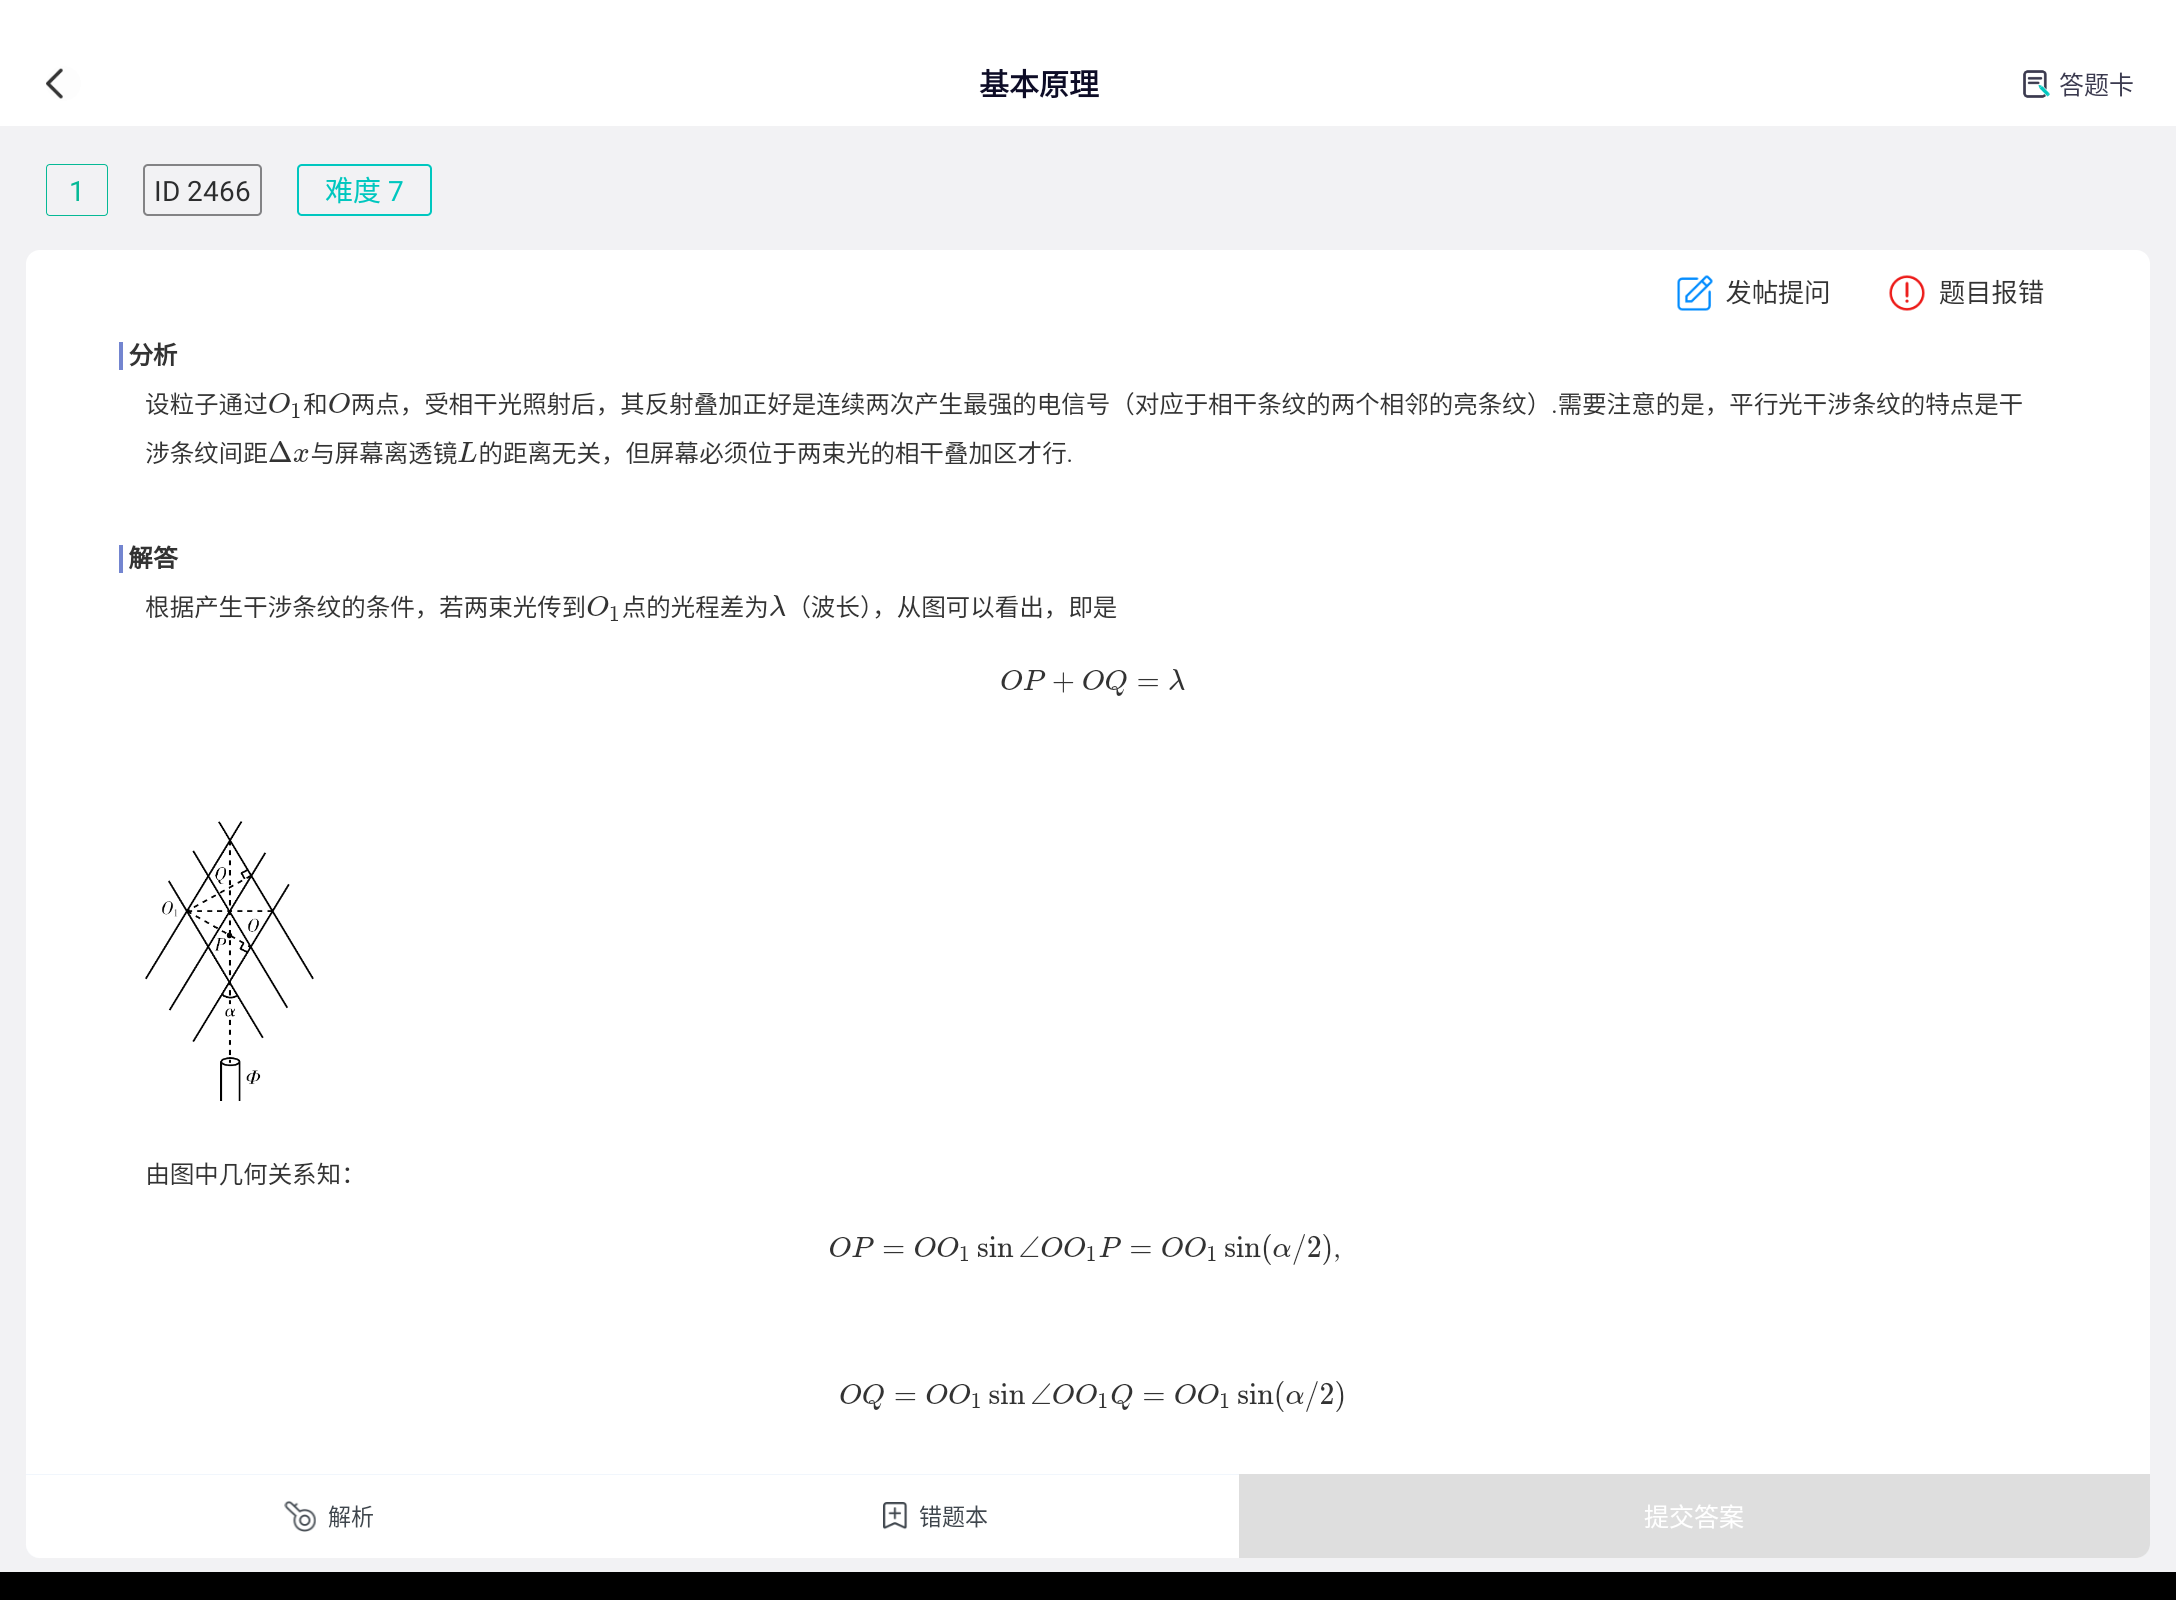The width and height of the screenshot is (2176, 1600).
Task: Click the OQ = OO₁ sin∠OO₁Q equation
Action: tap(1092, 1394)
